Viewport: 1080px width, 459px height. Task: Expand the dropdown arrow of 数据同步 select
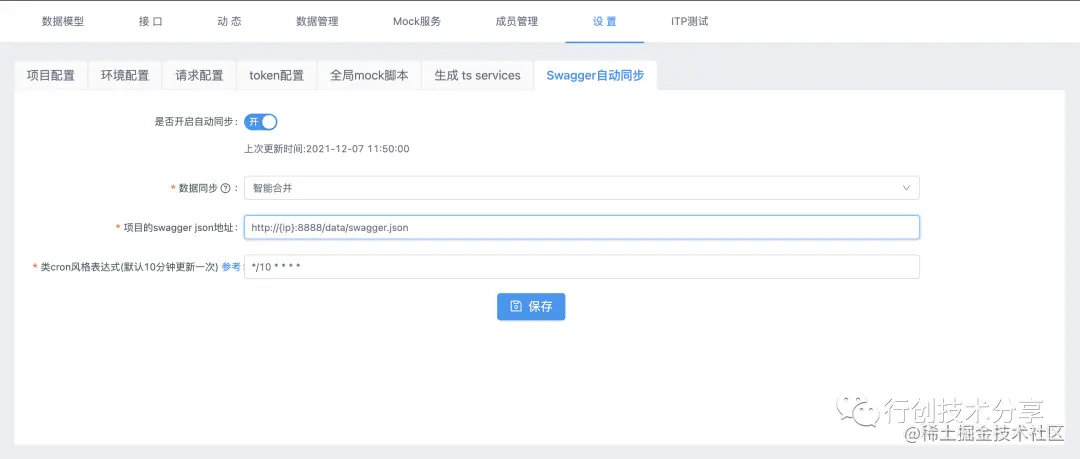[x=906, y=187]
